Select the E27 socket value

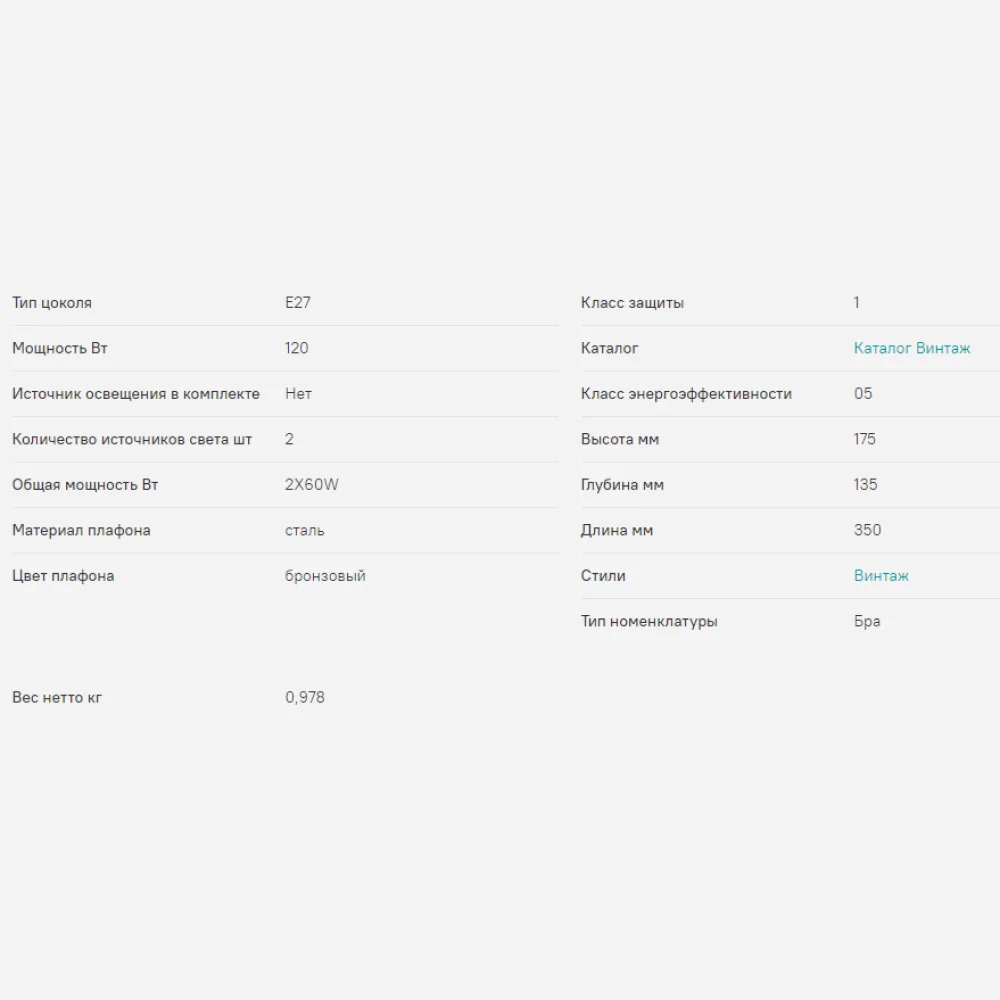pos(298,303)
